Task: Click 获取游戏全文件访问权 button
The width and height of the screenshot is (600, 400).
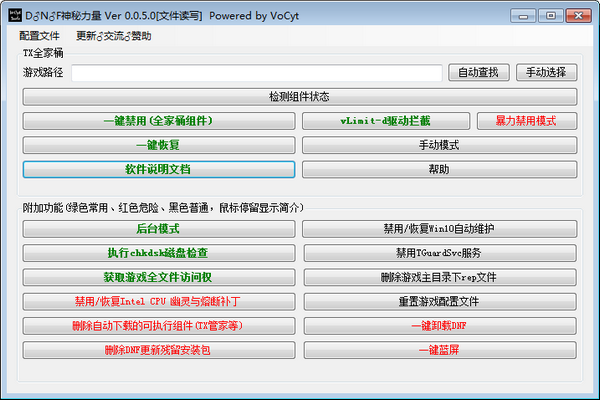Action: tap(159, 278)
